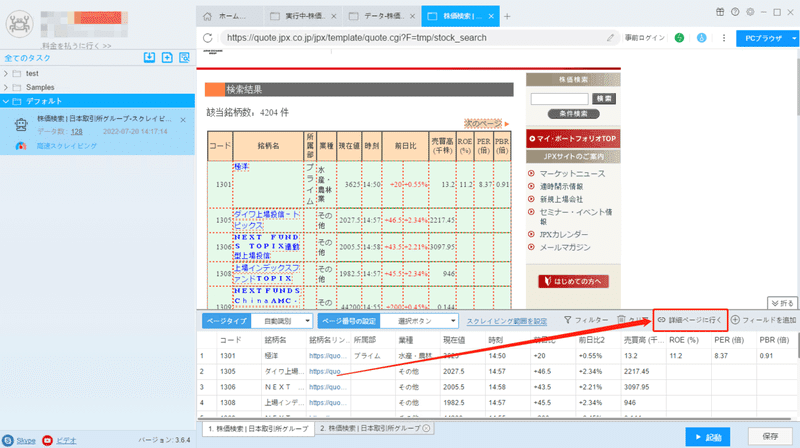Select bottom tab 2. 株価検索 | 日本取引所グループ

[370, 429]
